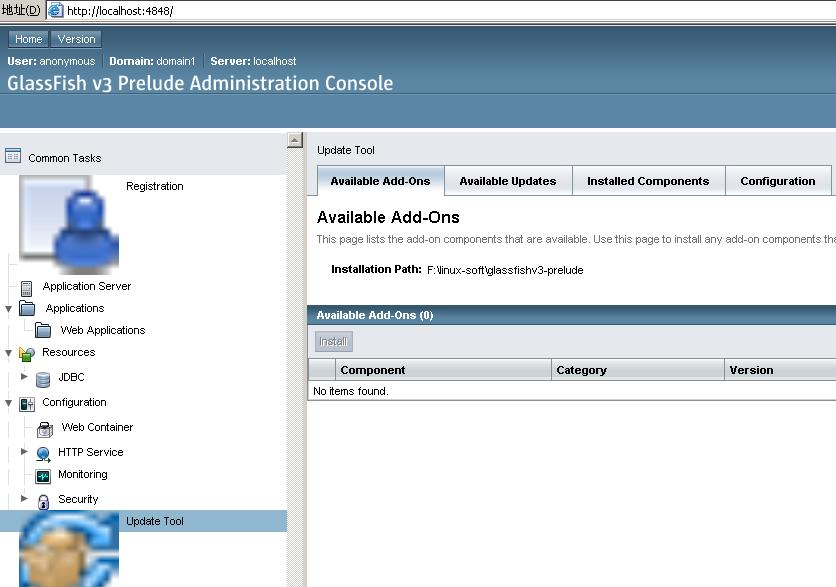Open the Registration tree item
This screenshot has width=836, height=587.
click(x=155, y=186)
